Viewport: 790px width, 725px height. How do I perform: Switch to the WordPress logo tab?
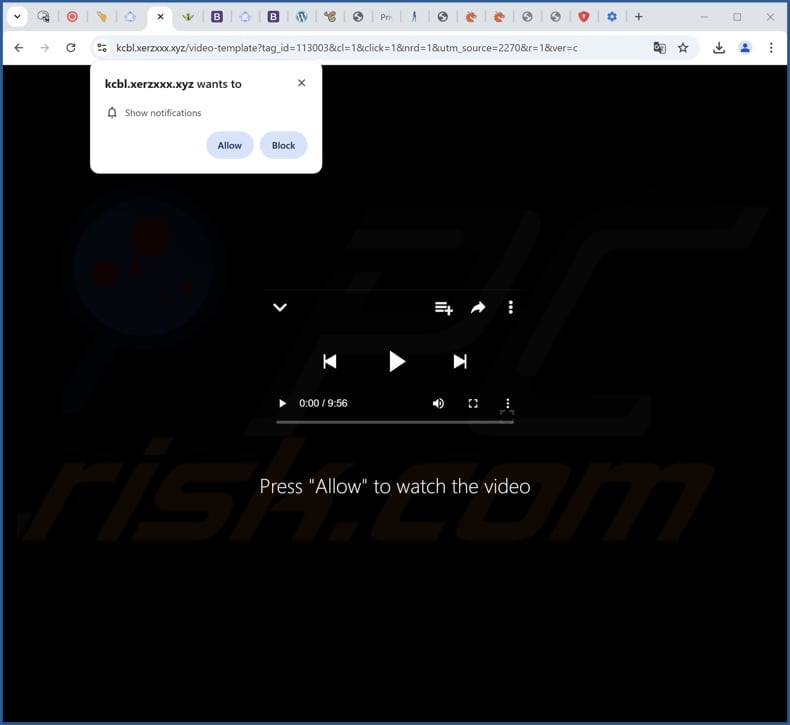(302, 17)
